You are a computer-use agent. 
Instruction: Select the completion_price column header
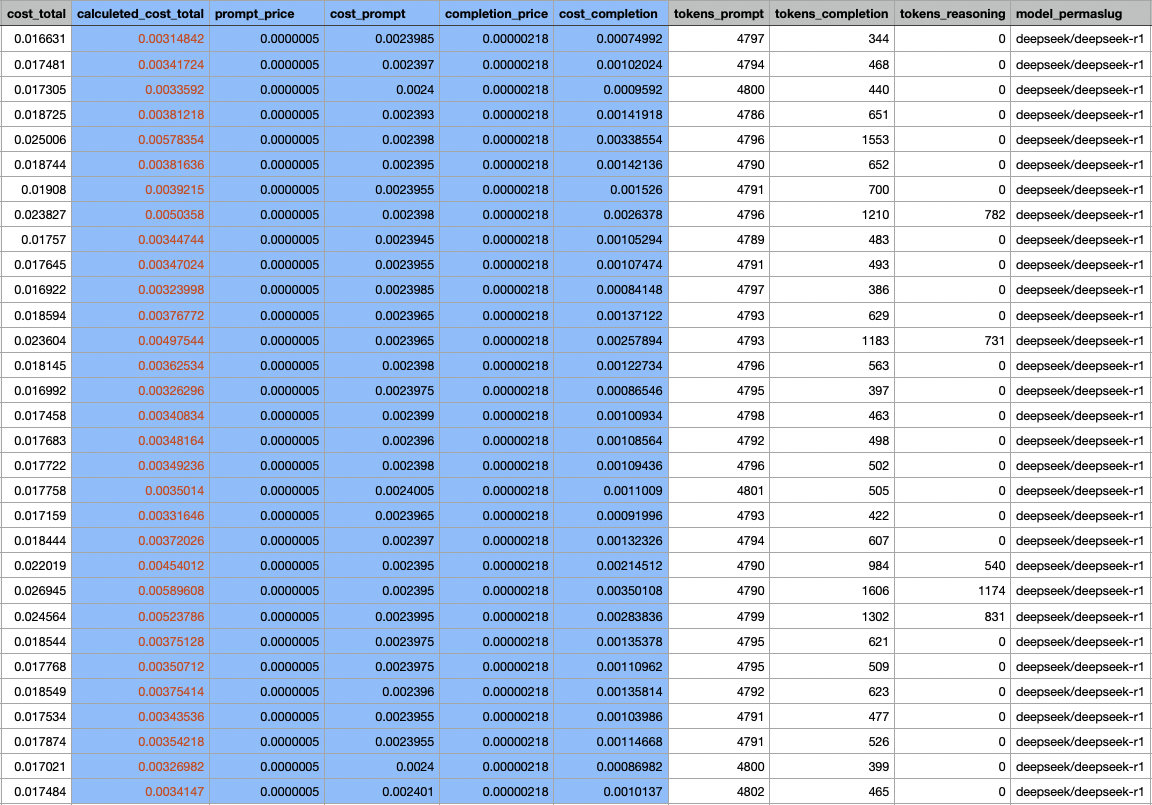[496, 13]
